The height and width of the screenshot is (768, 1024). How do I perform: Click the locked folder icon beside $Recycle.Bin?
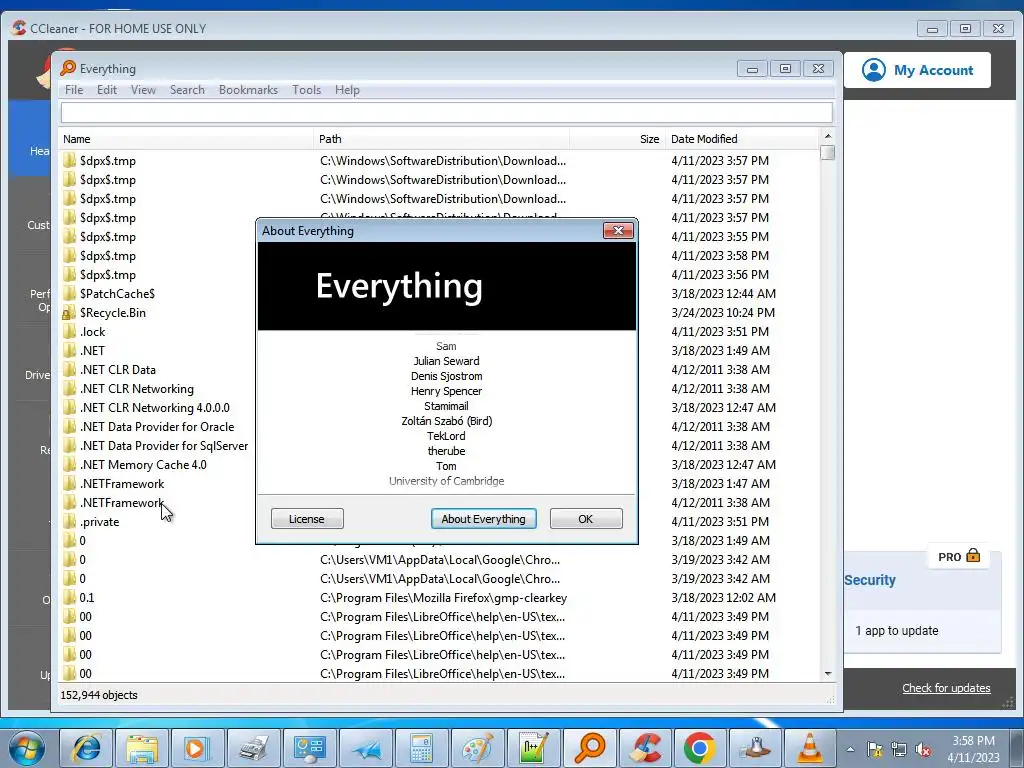click(x=69, y=312)
